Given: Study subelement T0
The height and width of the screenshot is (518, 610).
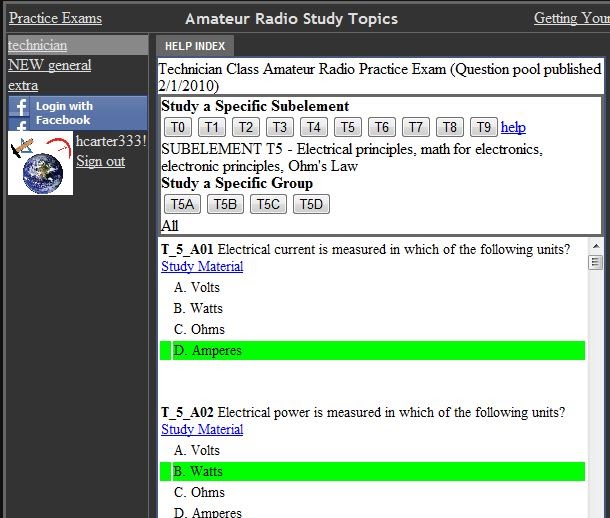Looking at the screenshot, I should pos(178,127).
